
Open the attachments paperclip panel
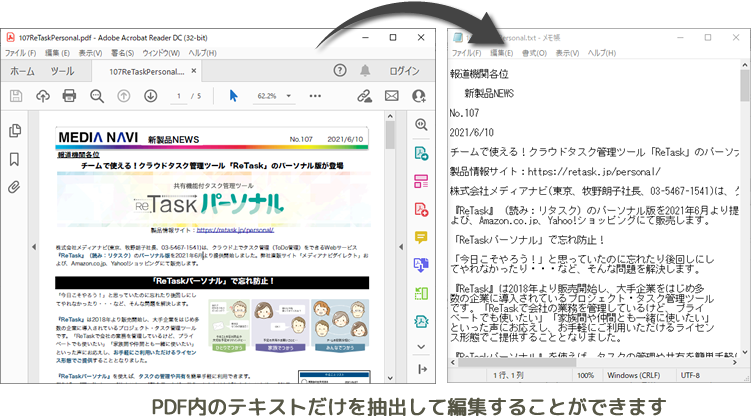click(14, 187)
